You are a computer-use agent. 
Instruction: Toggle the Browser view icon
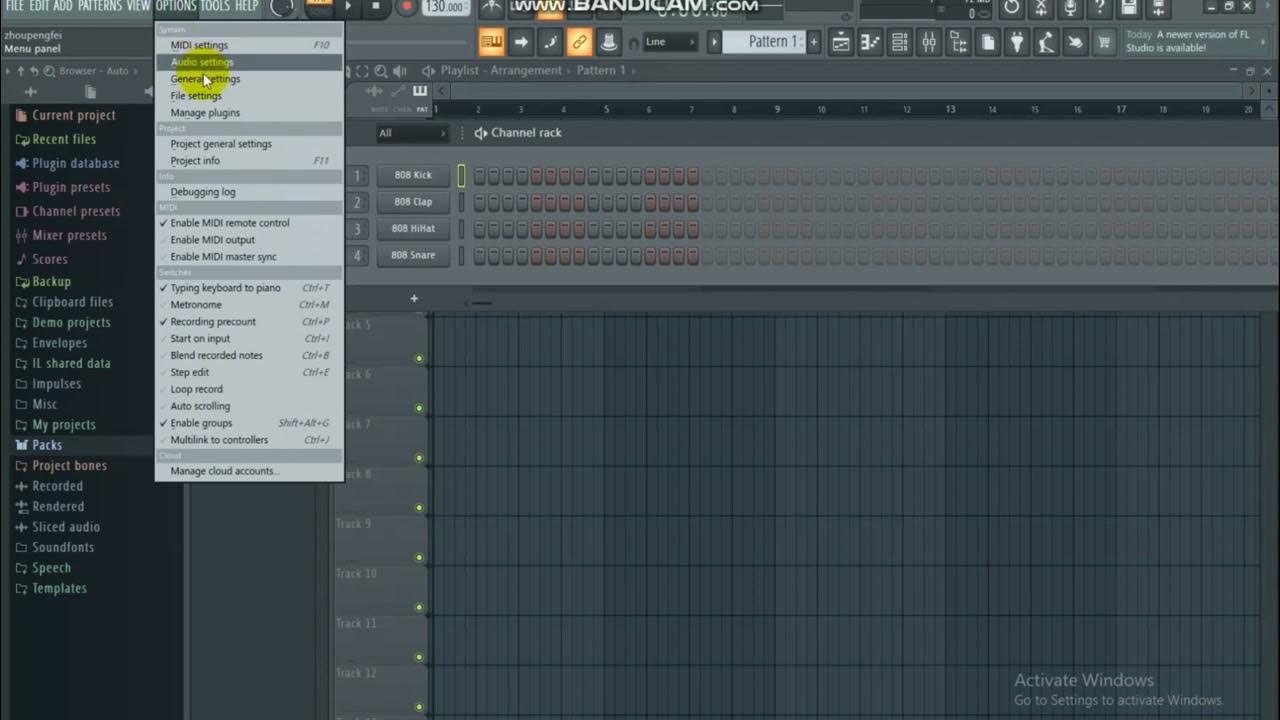pos(958,41)
